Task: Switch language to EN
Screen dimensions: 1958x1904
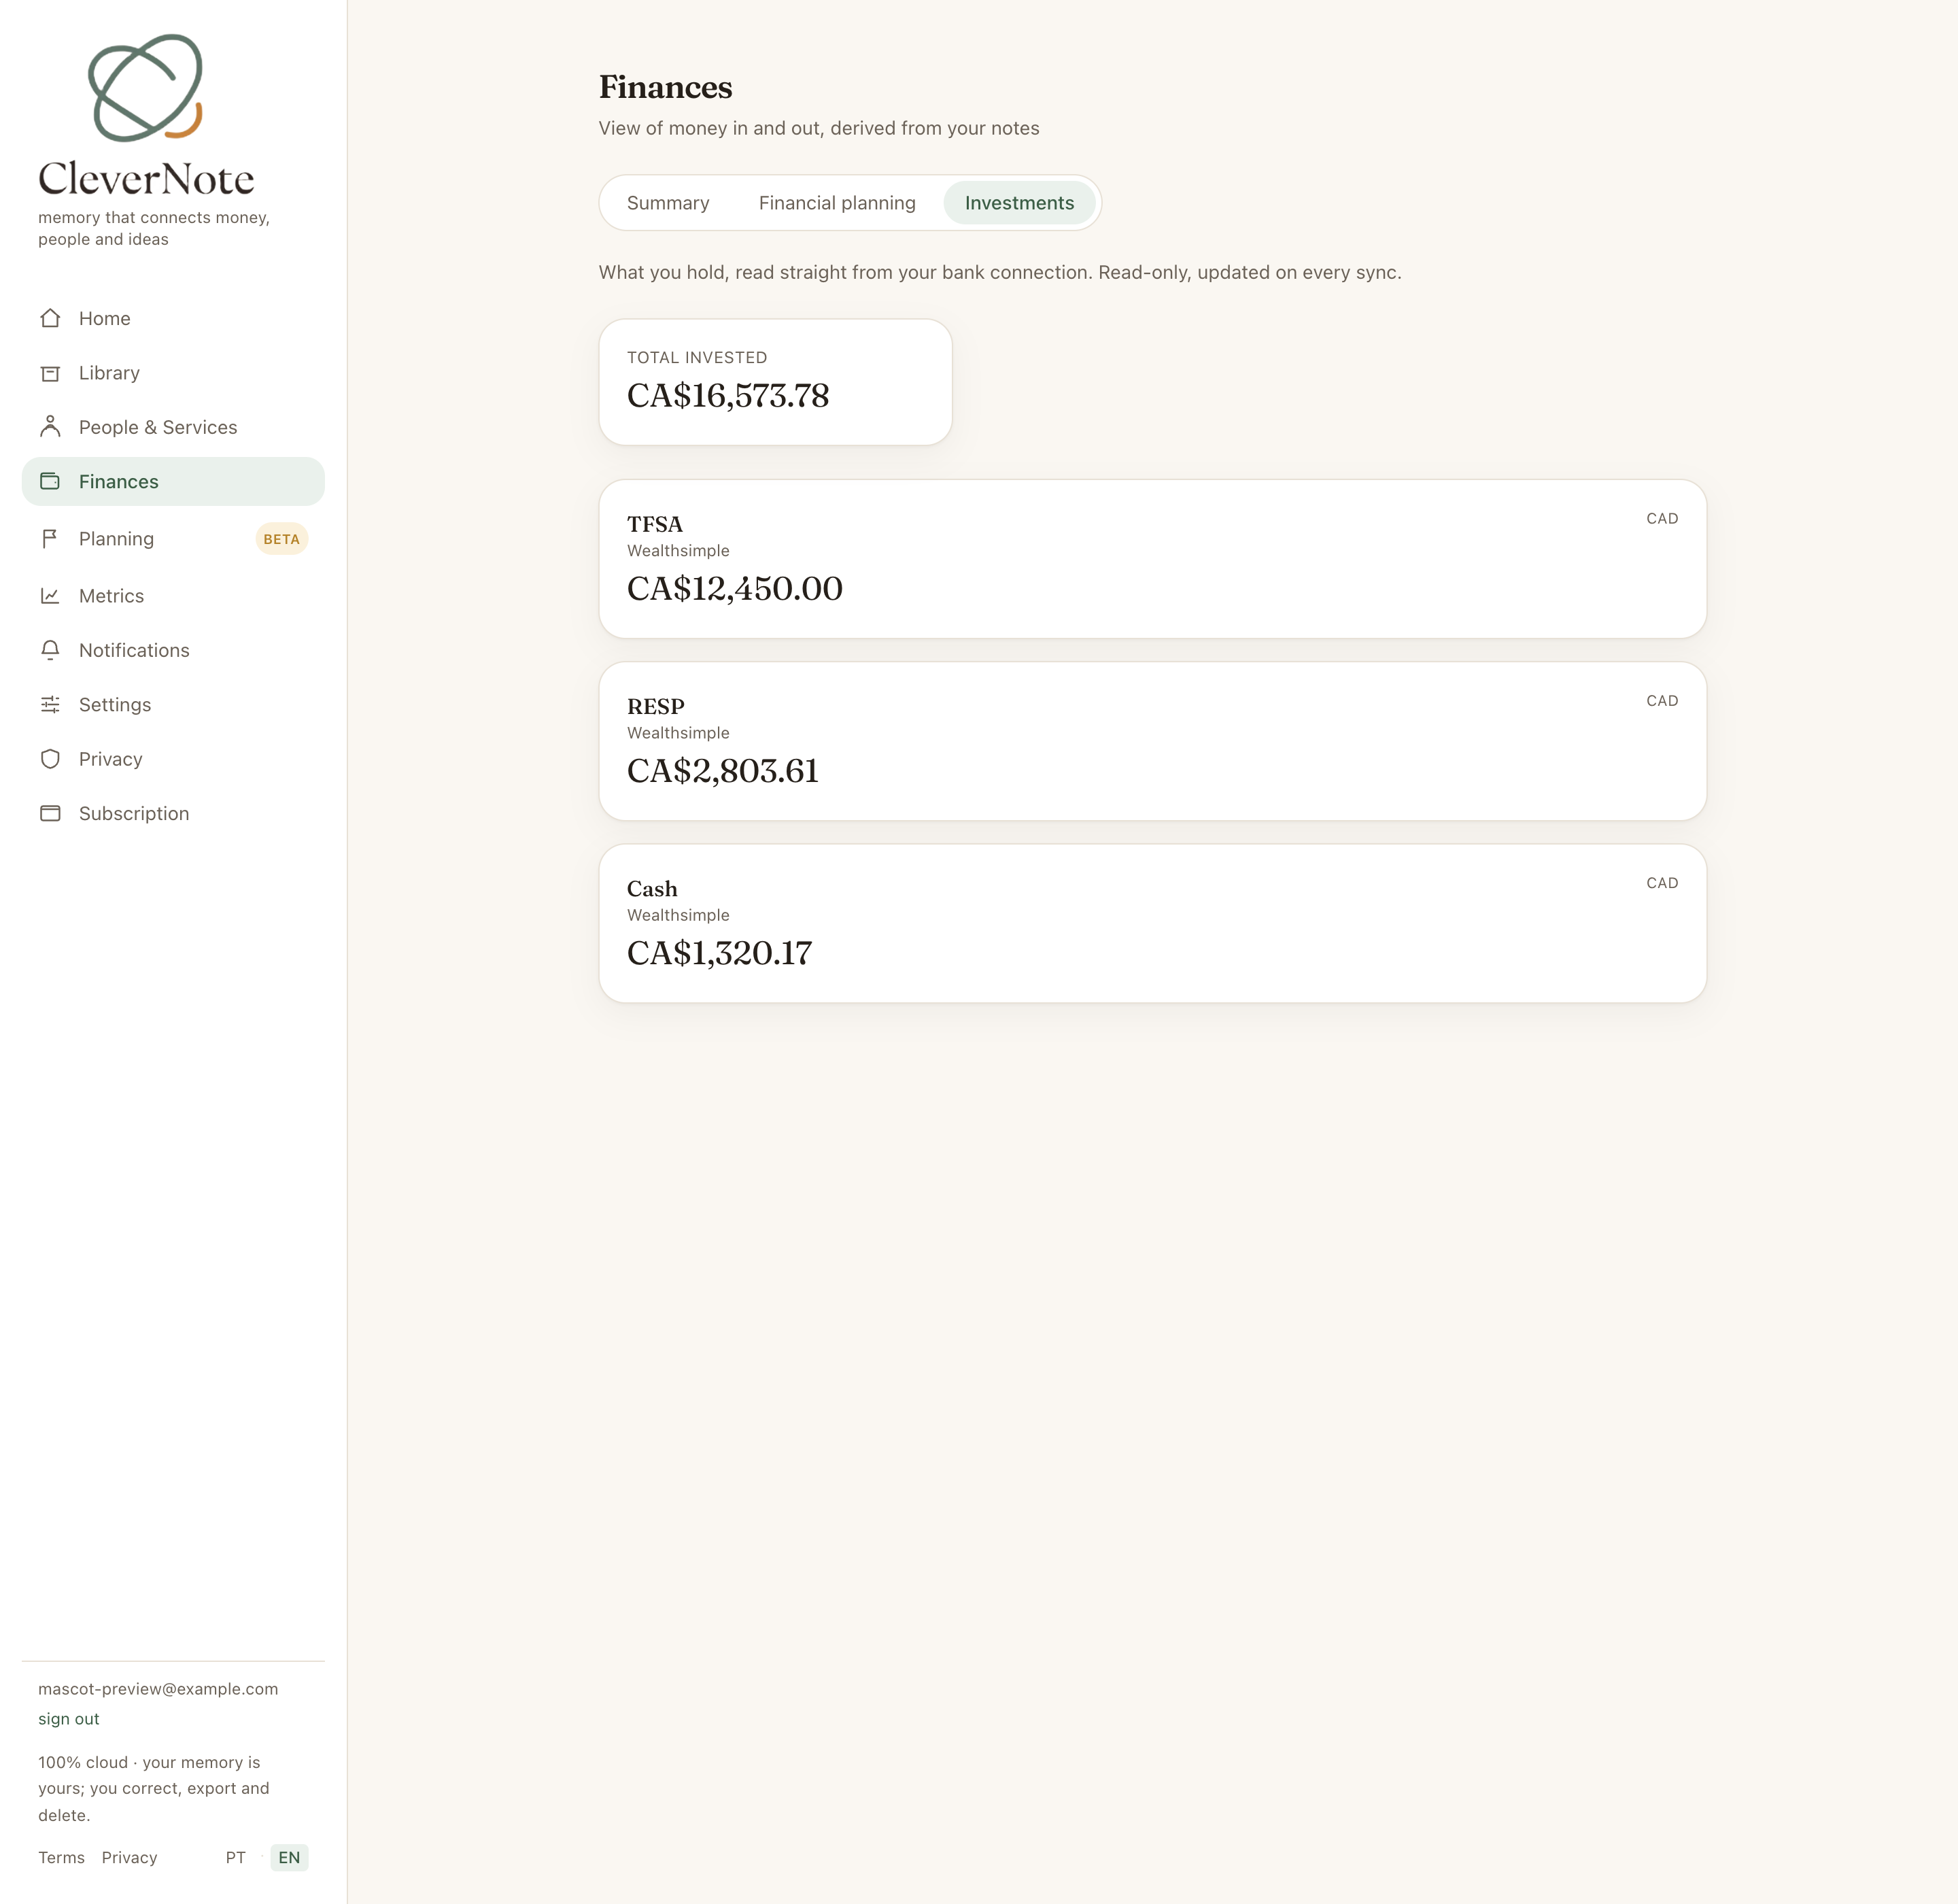Action: pyautogui.click(x=289, y=1858)
